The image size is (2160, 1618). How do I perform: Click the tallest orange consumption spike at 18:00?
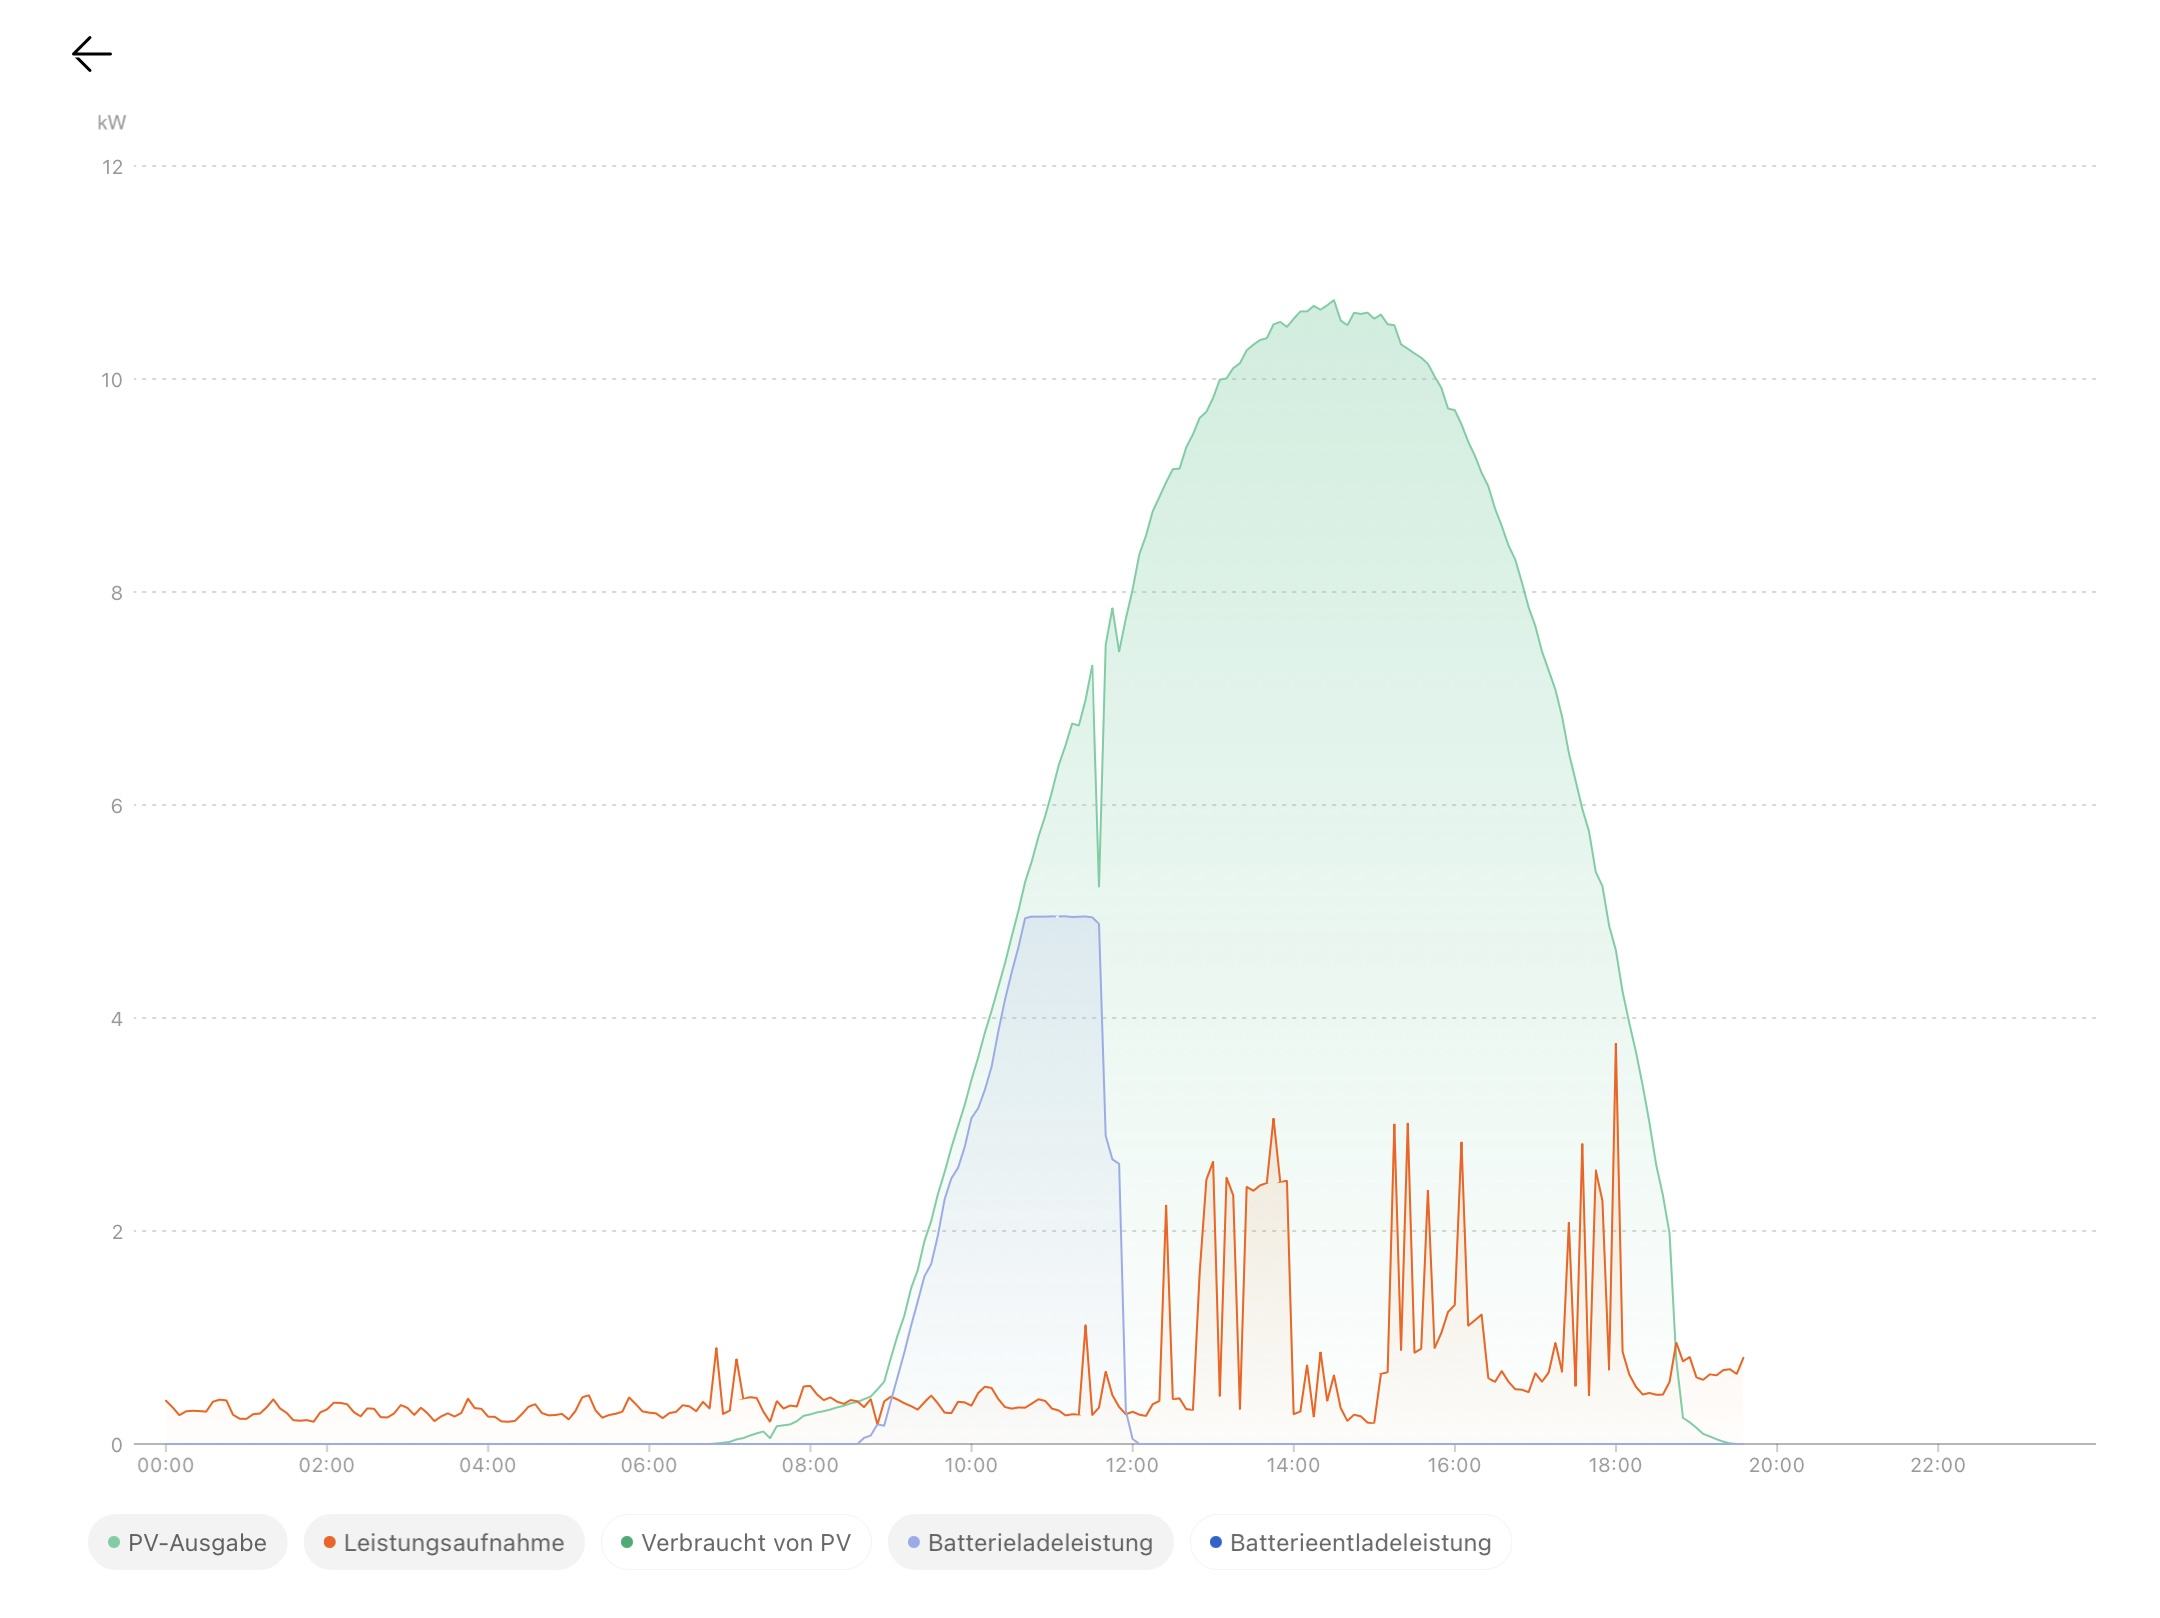(1615, 1046)
